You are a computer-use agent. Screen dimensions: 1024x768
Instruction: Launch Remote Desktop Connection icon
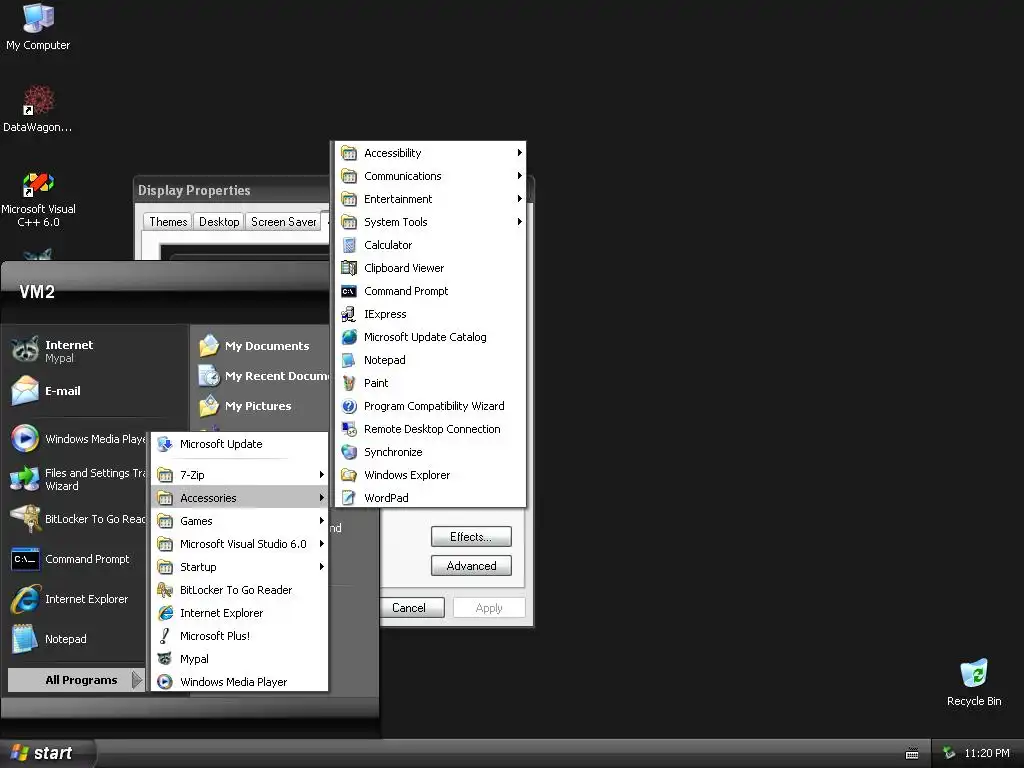(349, 429)
